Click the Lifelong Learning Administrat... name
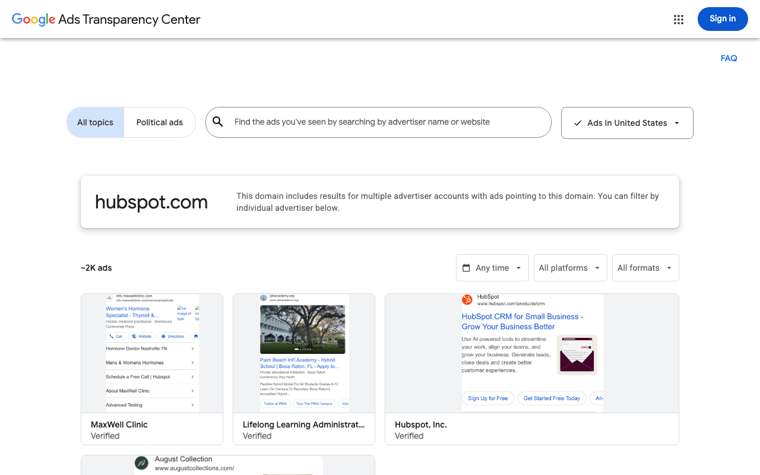This screenshot has height=475, width=760. point(304,425)
